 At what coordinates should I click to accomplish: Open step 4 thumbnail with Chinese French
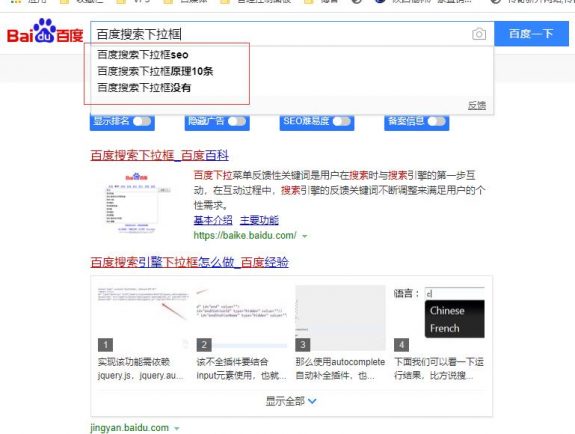(439, 318)
